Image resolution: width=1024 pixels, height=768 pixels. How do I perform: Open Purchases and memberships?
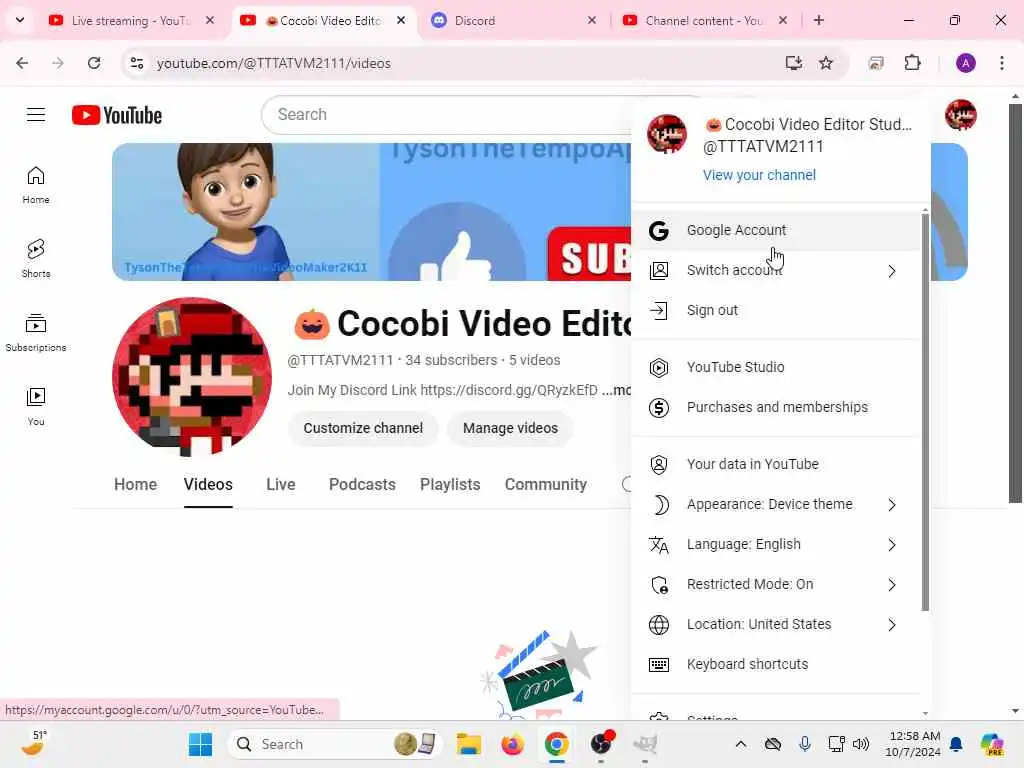click(776, 408)
